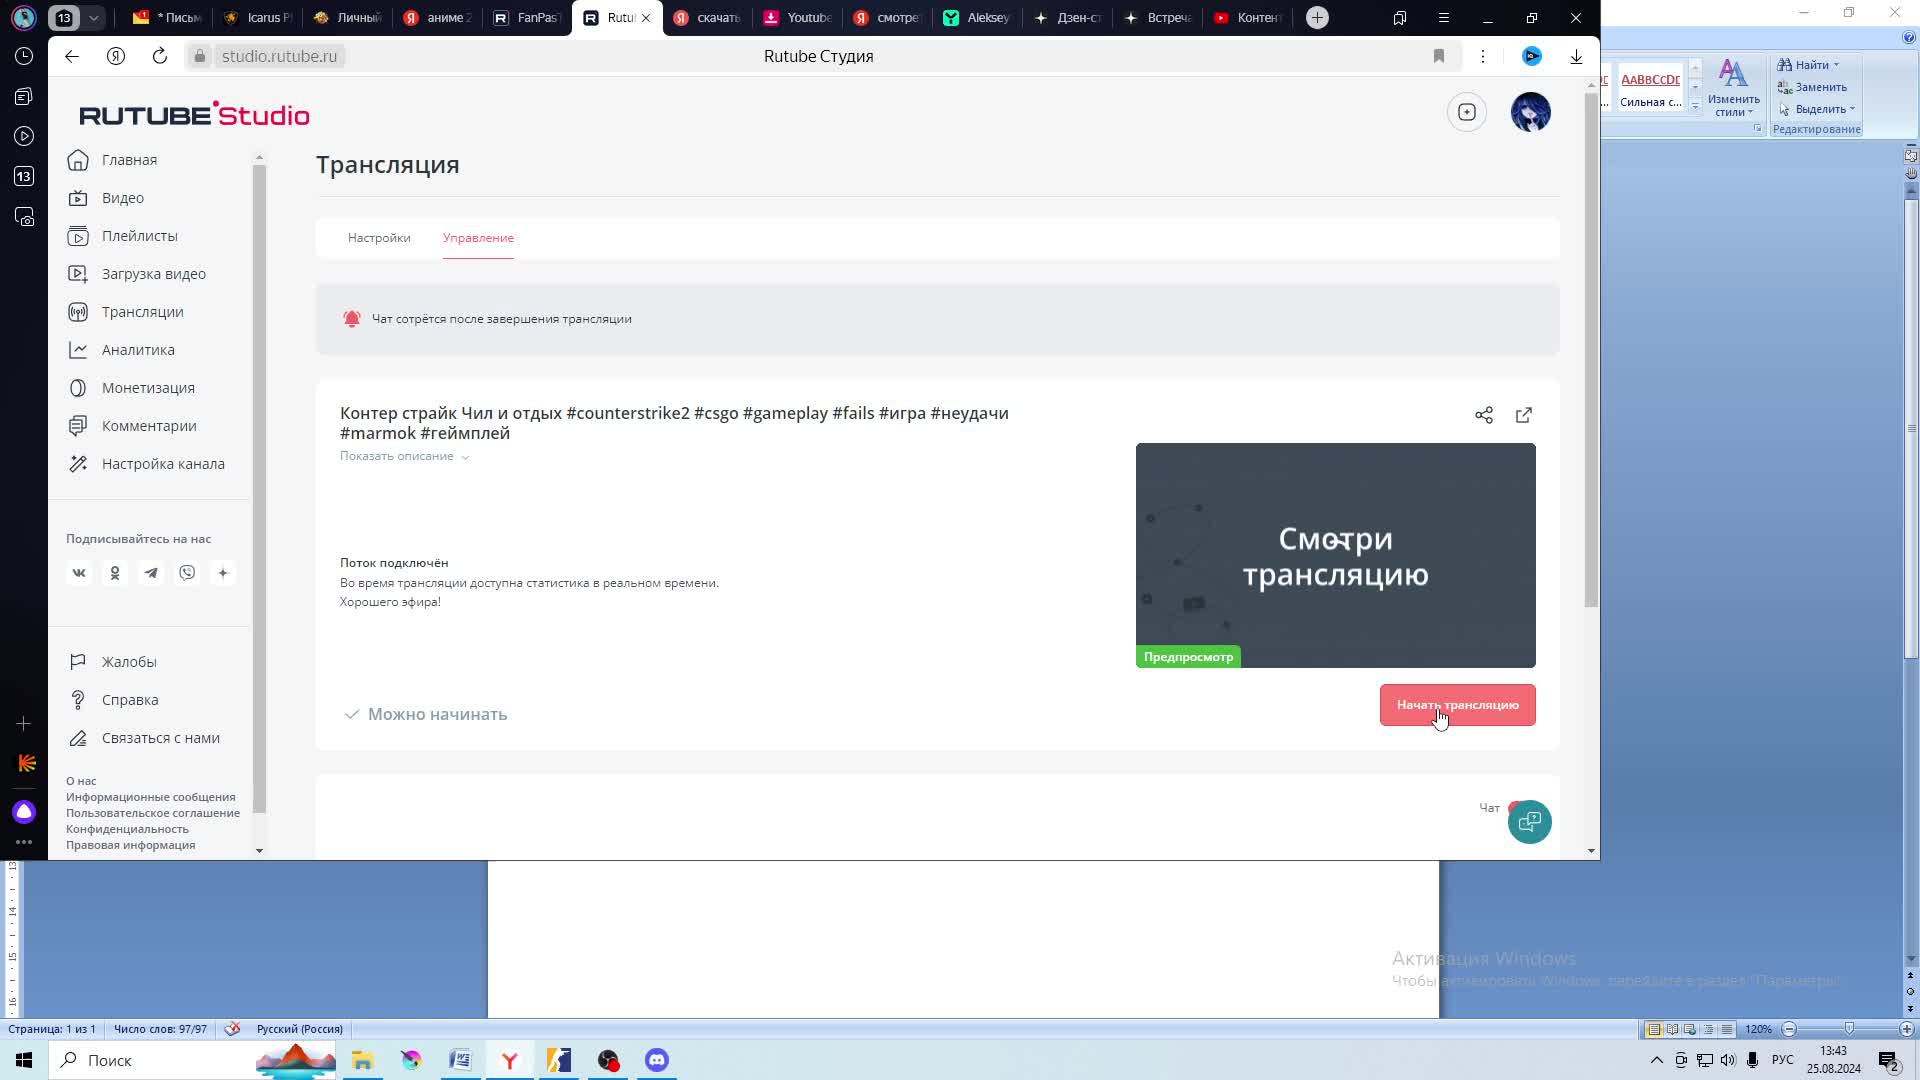Open Discord from the Windows taskbar
The width and height of the screenshot is (1920, 1080).
point(657,1060)
